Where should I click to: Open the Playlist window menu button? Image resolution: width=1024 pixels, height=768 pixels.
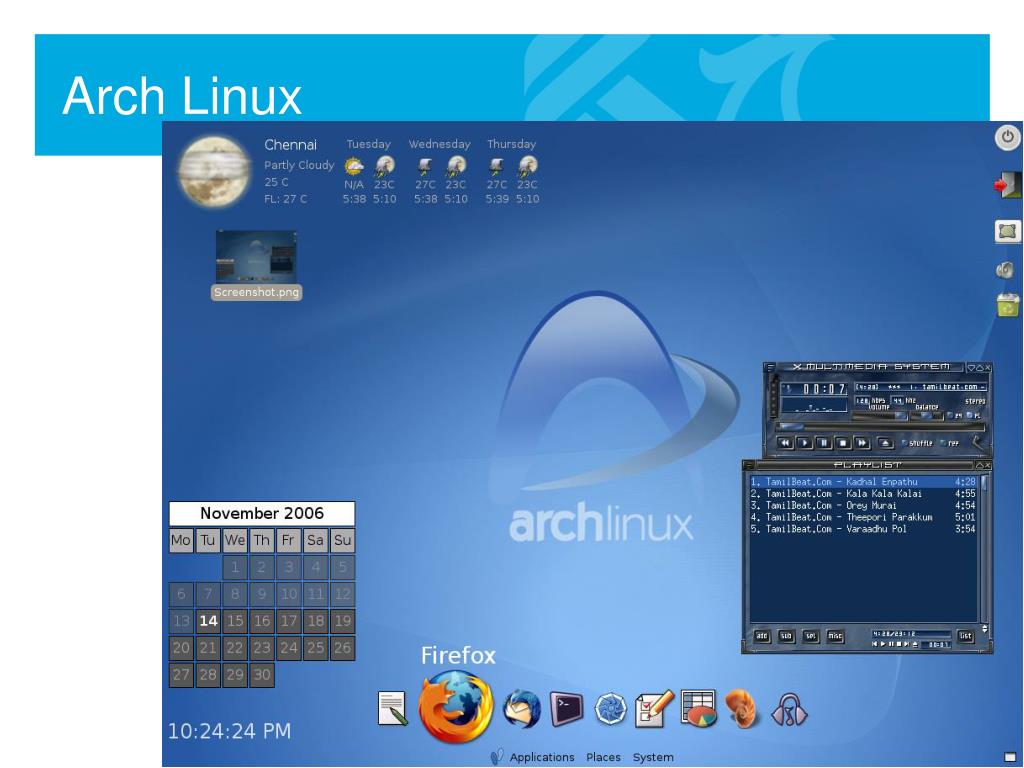coord(748,465)
